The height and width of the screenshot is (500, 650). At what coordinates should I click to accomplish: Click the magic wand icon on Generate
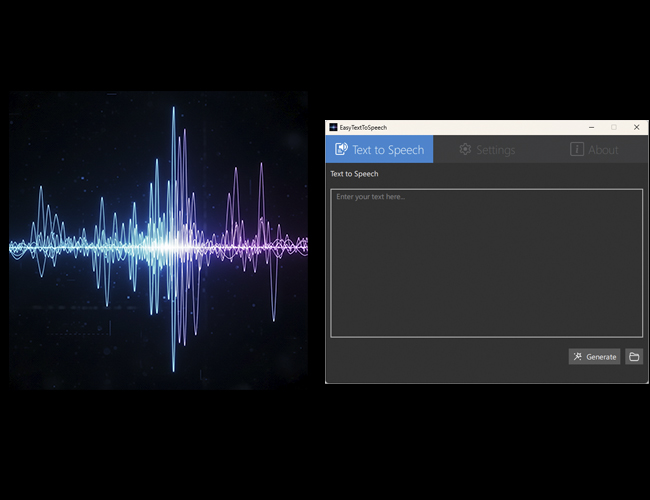[x=577, y=357]
